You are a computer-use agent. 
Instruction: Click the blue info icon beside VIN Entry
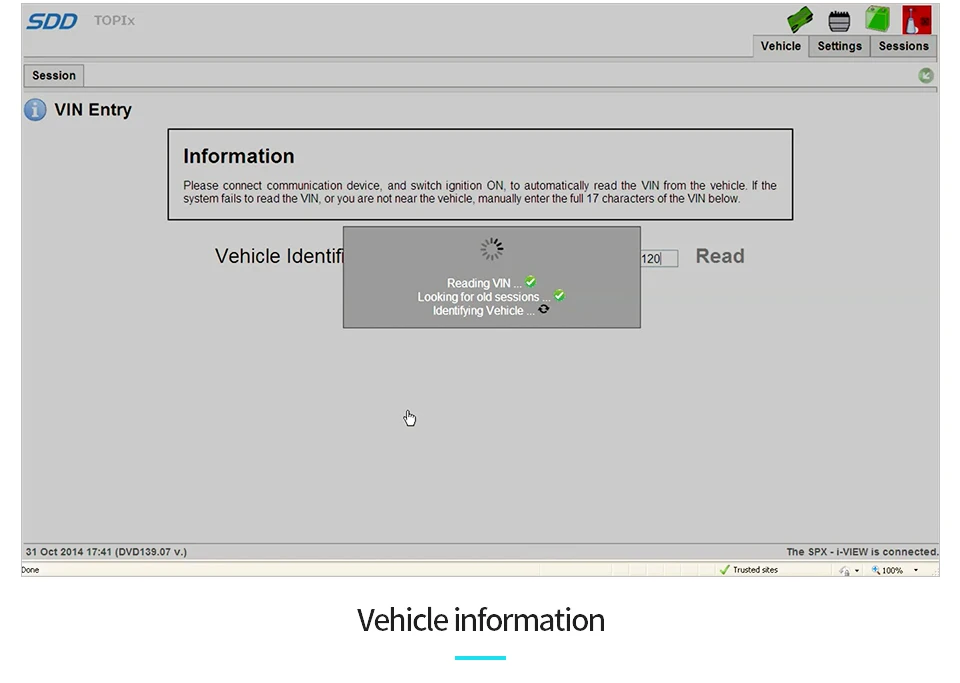(35, 110)
